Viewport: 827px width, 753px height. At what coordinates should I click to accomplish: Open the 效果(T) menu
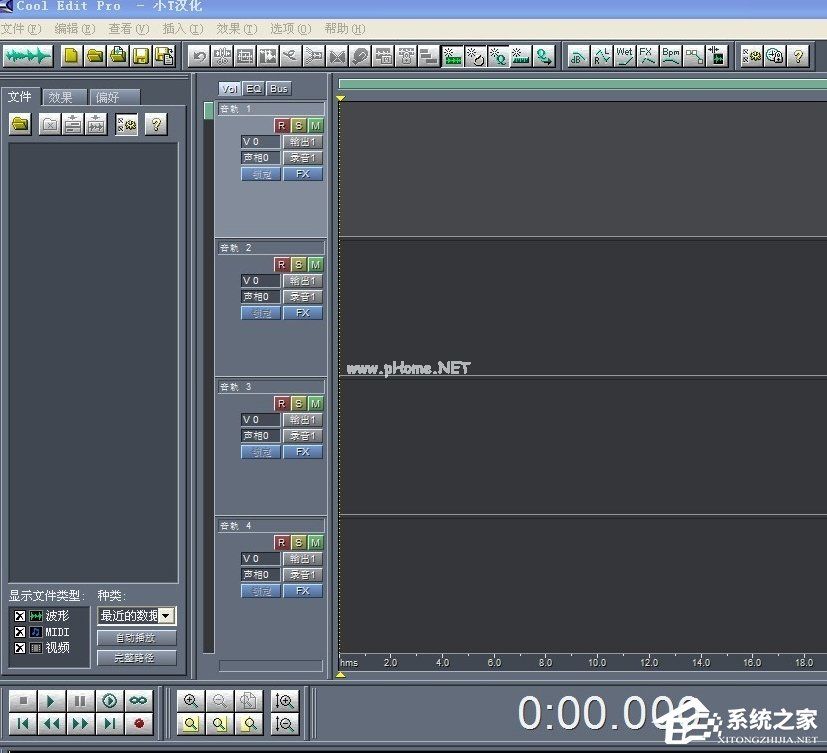click(236, 29)
